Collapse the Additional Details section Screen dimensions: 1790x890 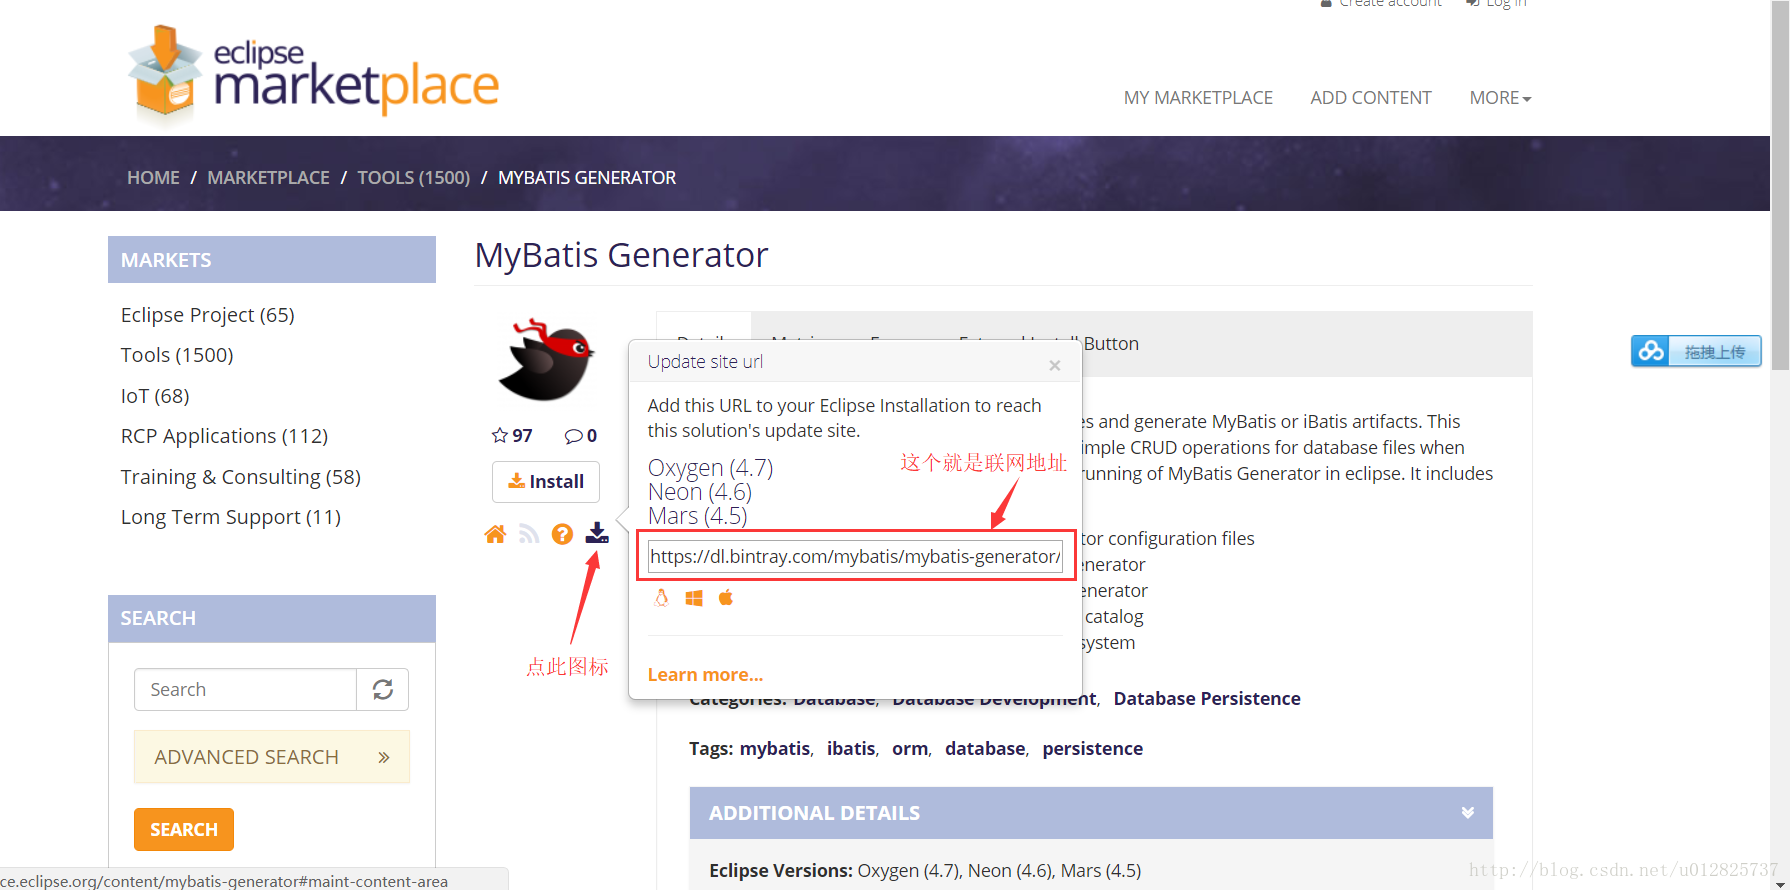pyautogui.click(x=1467, y=812)
